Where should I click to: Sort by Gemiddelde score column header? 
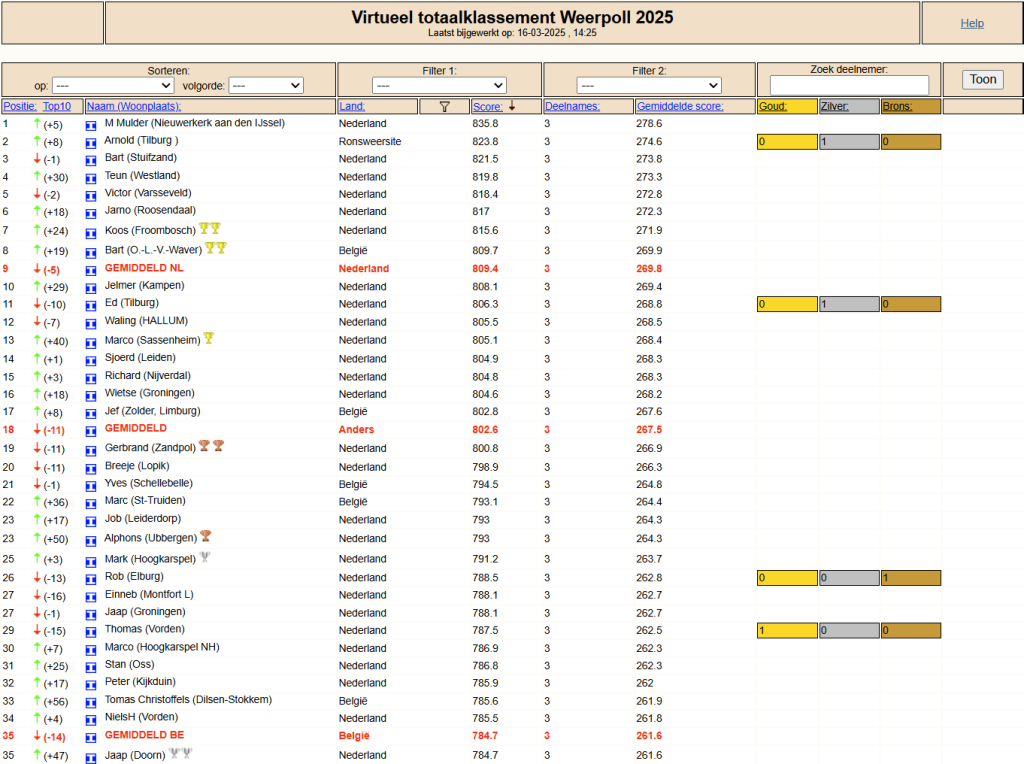tap(680, 106)
